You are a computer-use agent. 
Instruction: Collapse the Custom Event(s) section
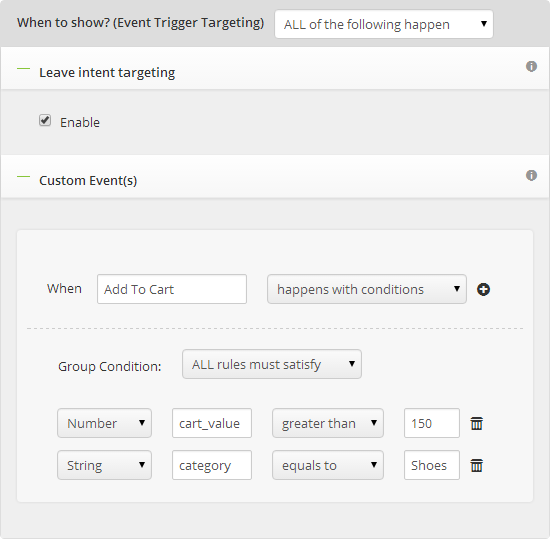pos(24,177)
